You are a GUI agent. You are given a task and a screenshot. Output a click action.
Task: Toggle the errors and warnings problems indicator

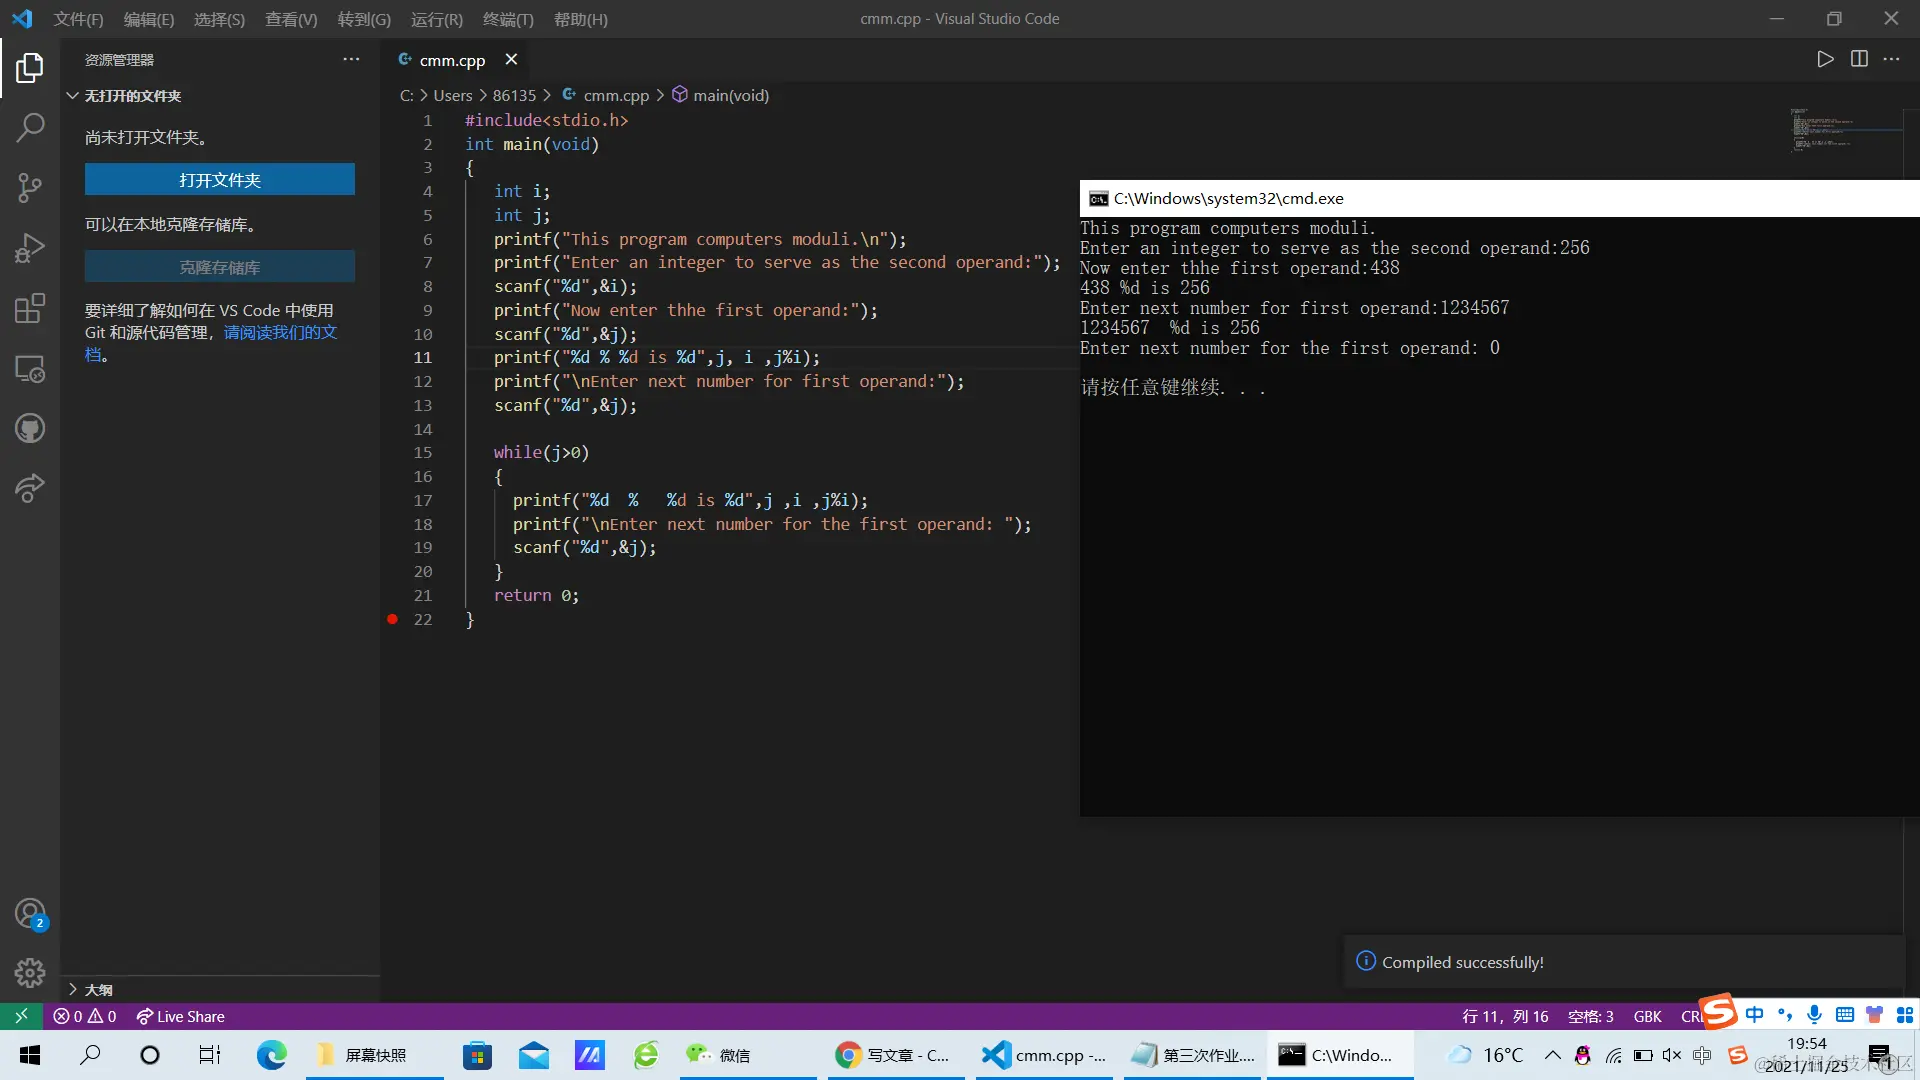(85, 1017)
